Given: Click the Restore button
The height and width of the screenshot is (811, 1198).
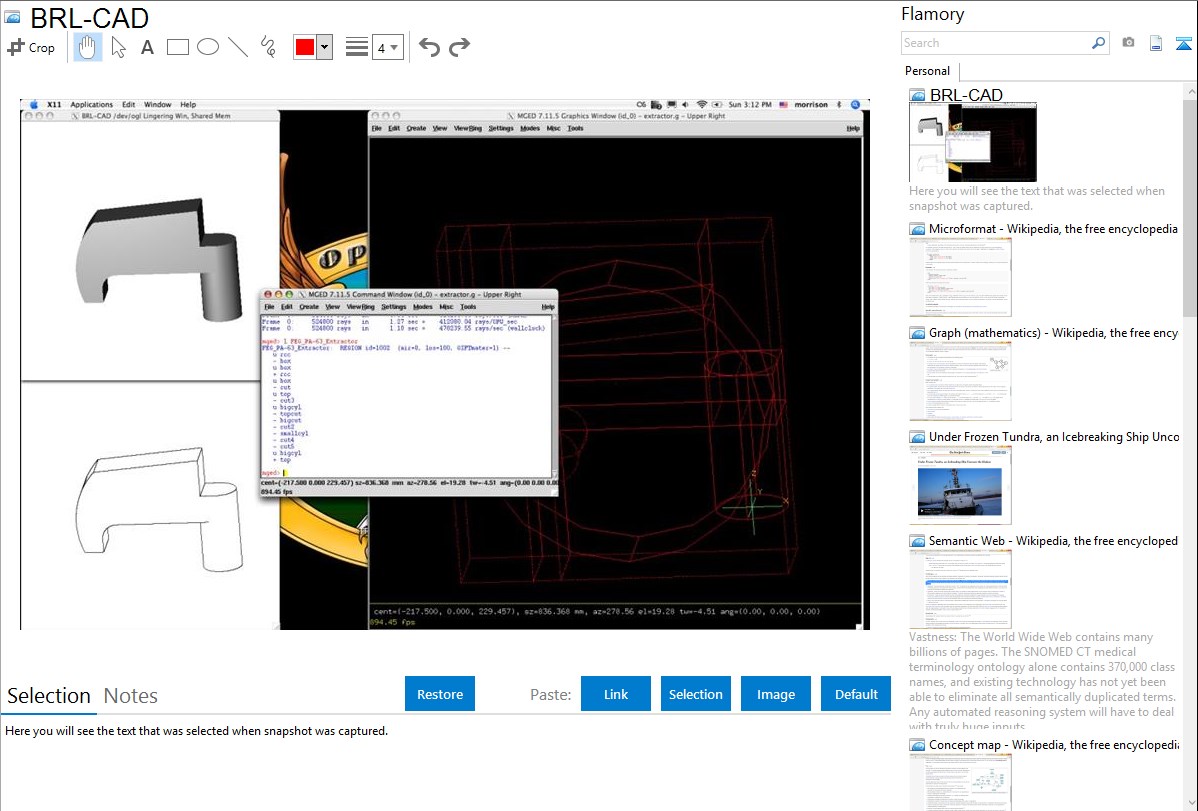Looking at the screenshot, I should [440, 694].
